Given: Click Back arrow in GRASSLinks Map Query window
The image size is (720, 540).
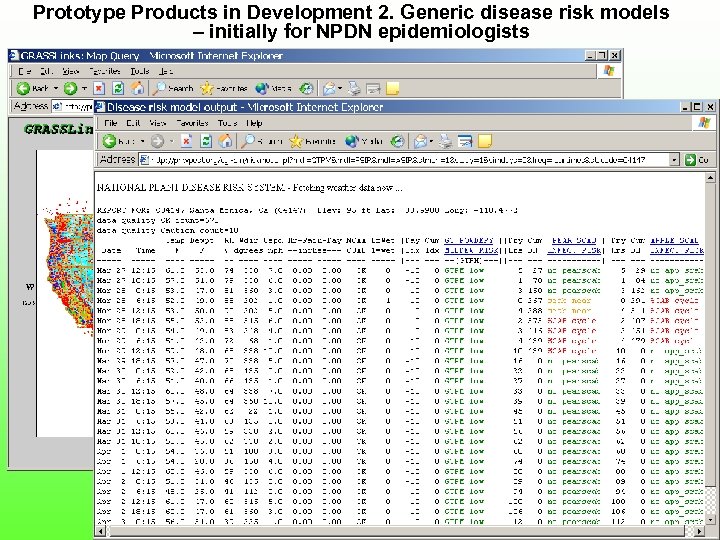Looking at the screenshot, I should click(x=23, y=88).
